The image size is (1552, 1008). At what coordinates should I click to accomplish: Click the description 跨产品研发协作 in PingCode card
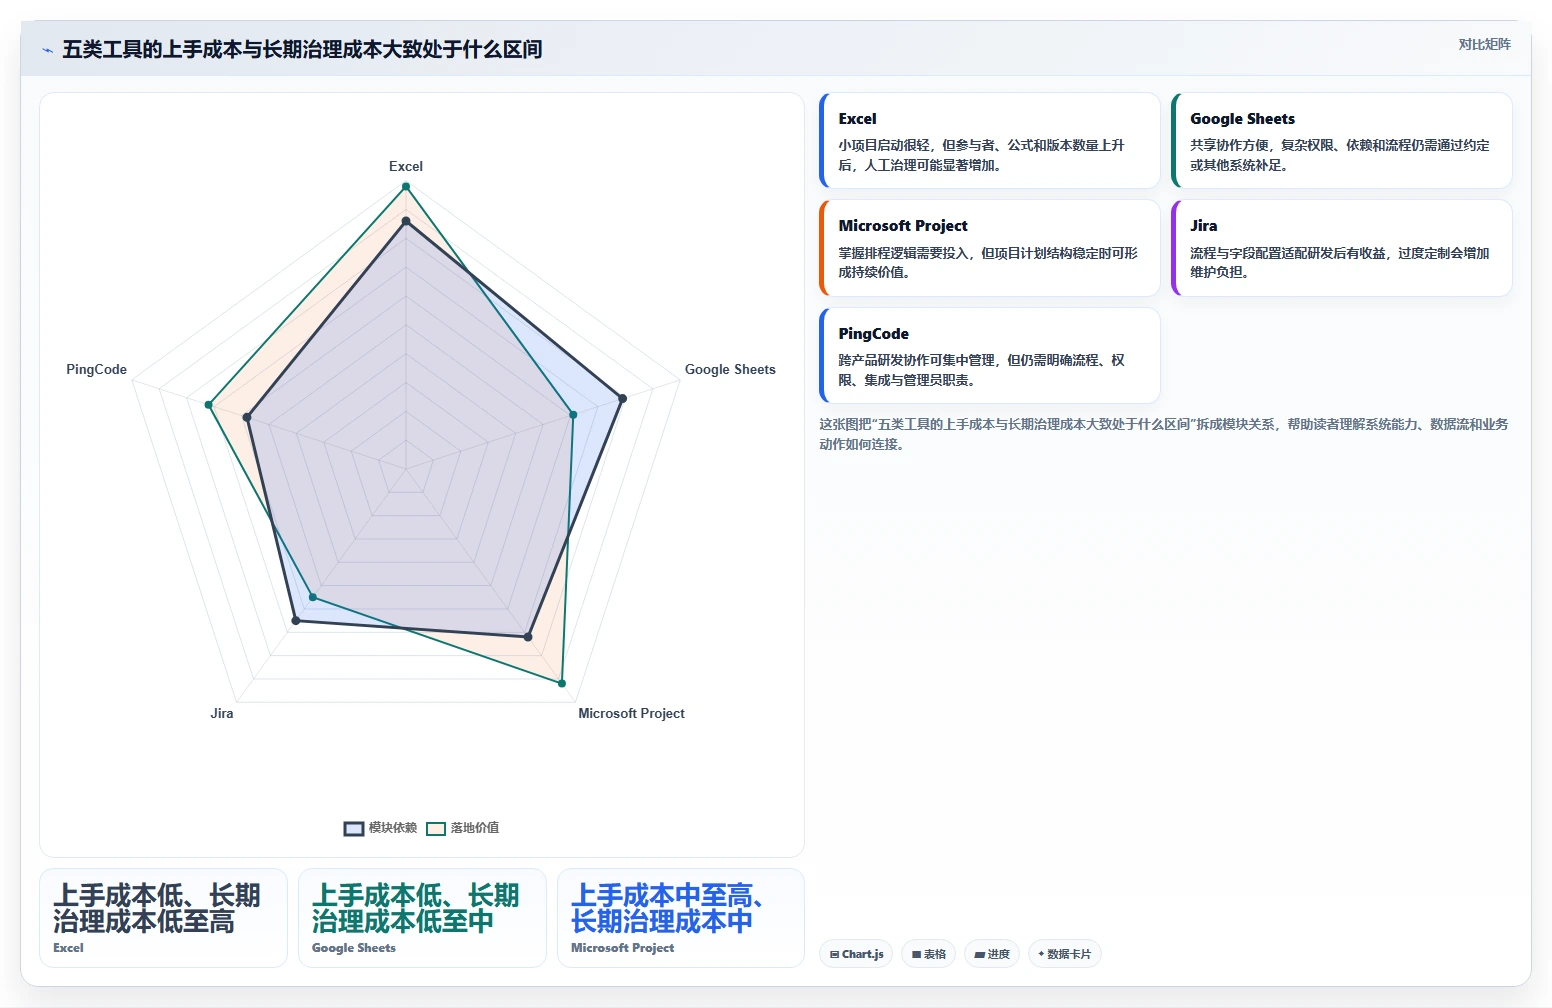pyautogui.click(x=982, y=370)
